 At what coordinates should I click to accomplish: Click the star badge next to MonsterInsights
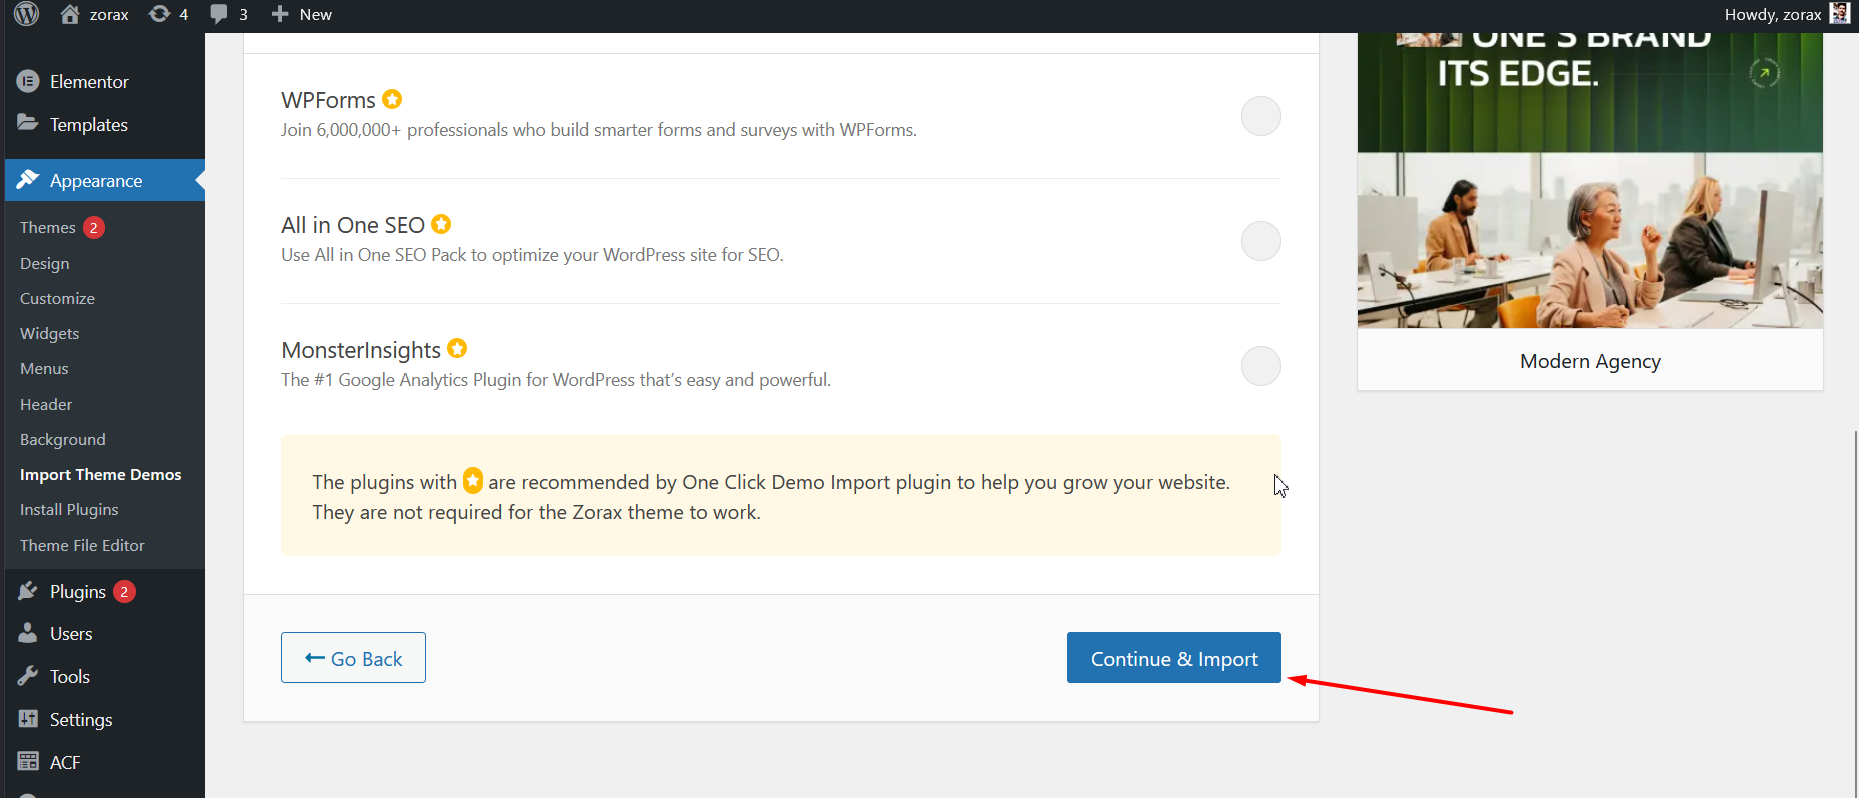(x=457, y=348)
